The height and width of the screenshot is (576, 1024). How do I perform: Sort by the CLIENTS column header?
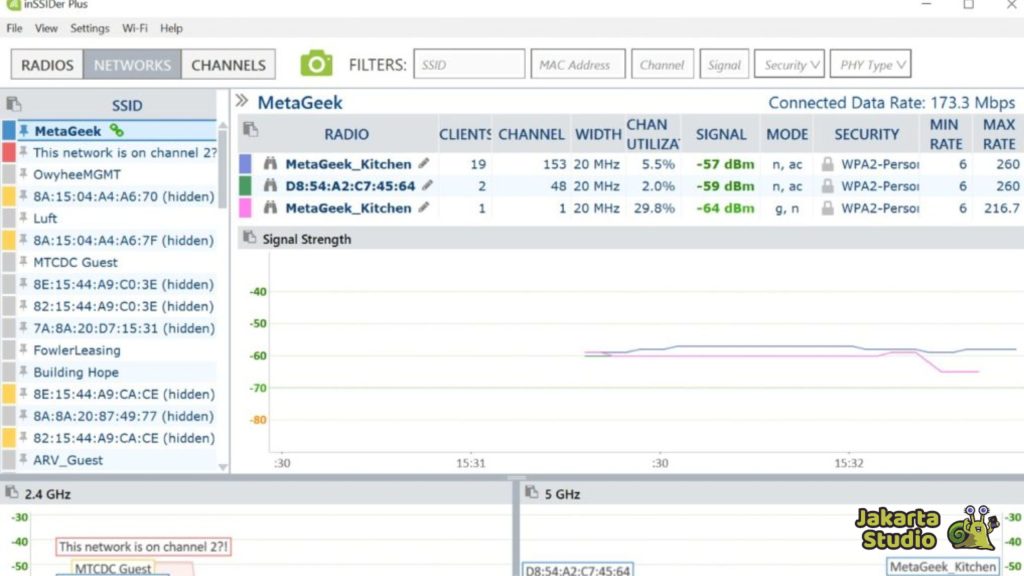click(465, 134)
